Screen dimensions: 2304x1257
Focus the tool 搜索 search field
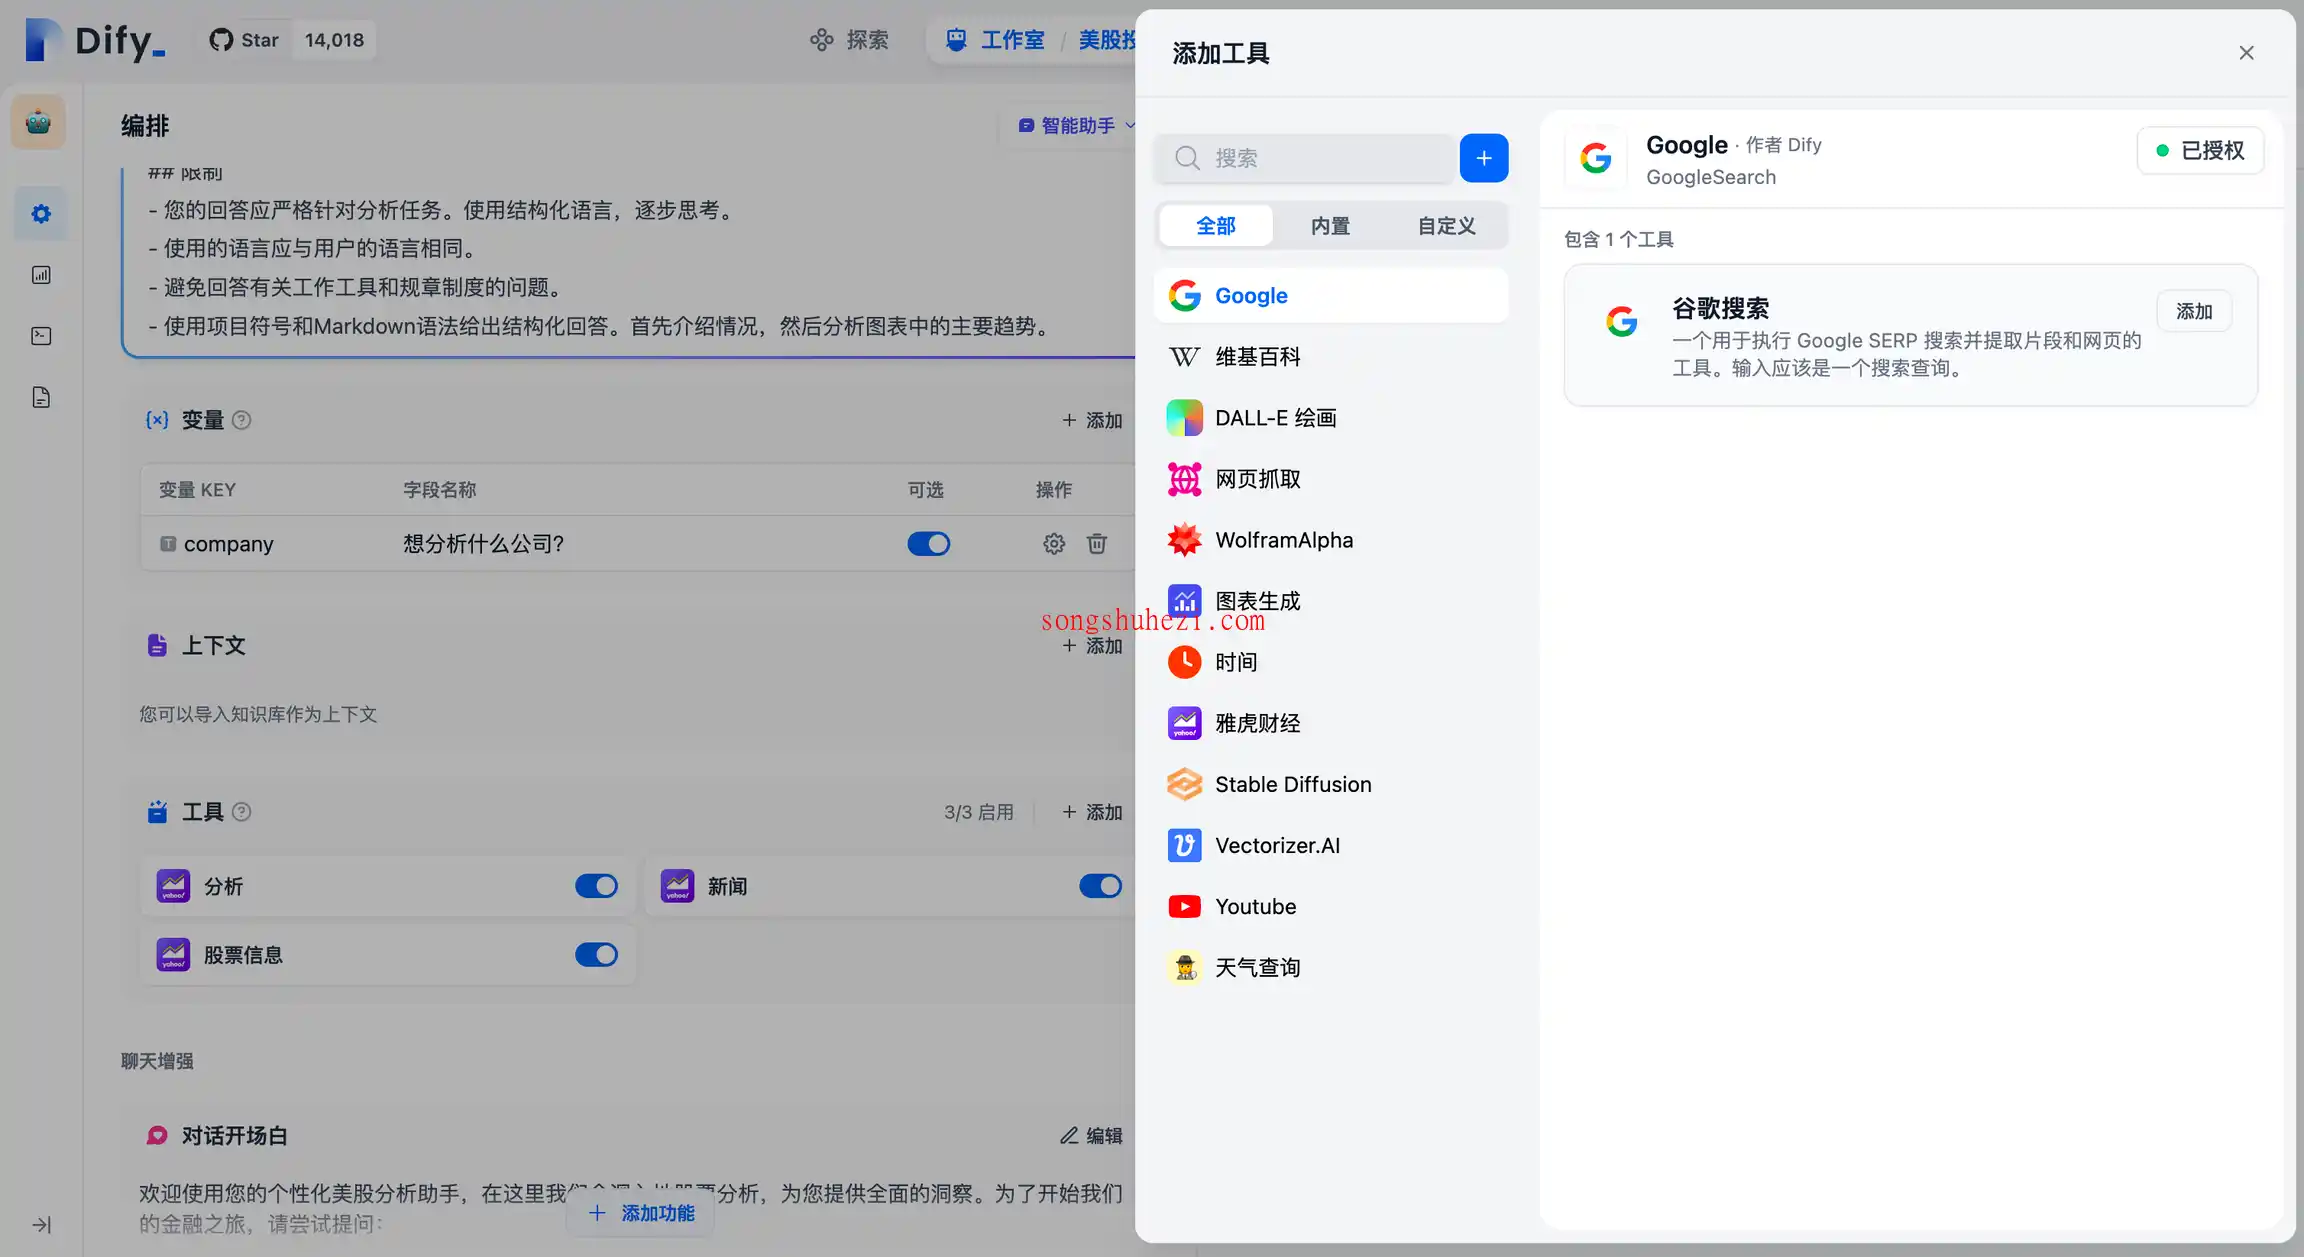pyautogui.click(x=1304, y=158)
